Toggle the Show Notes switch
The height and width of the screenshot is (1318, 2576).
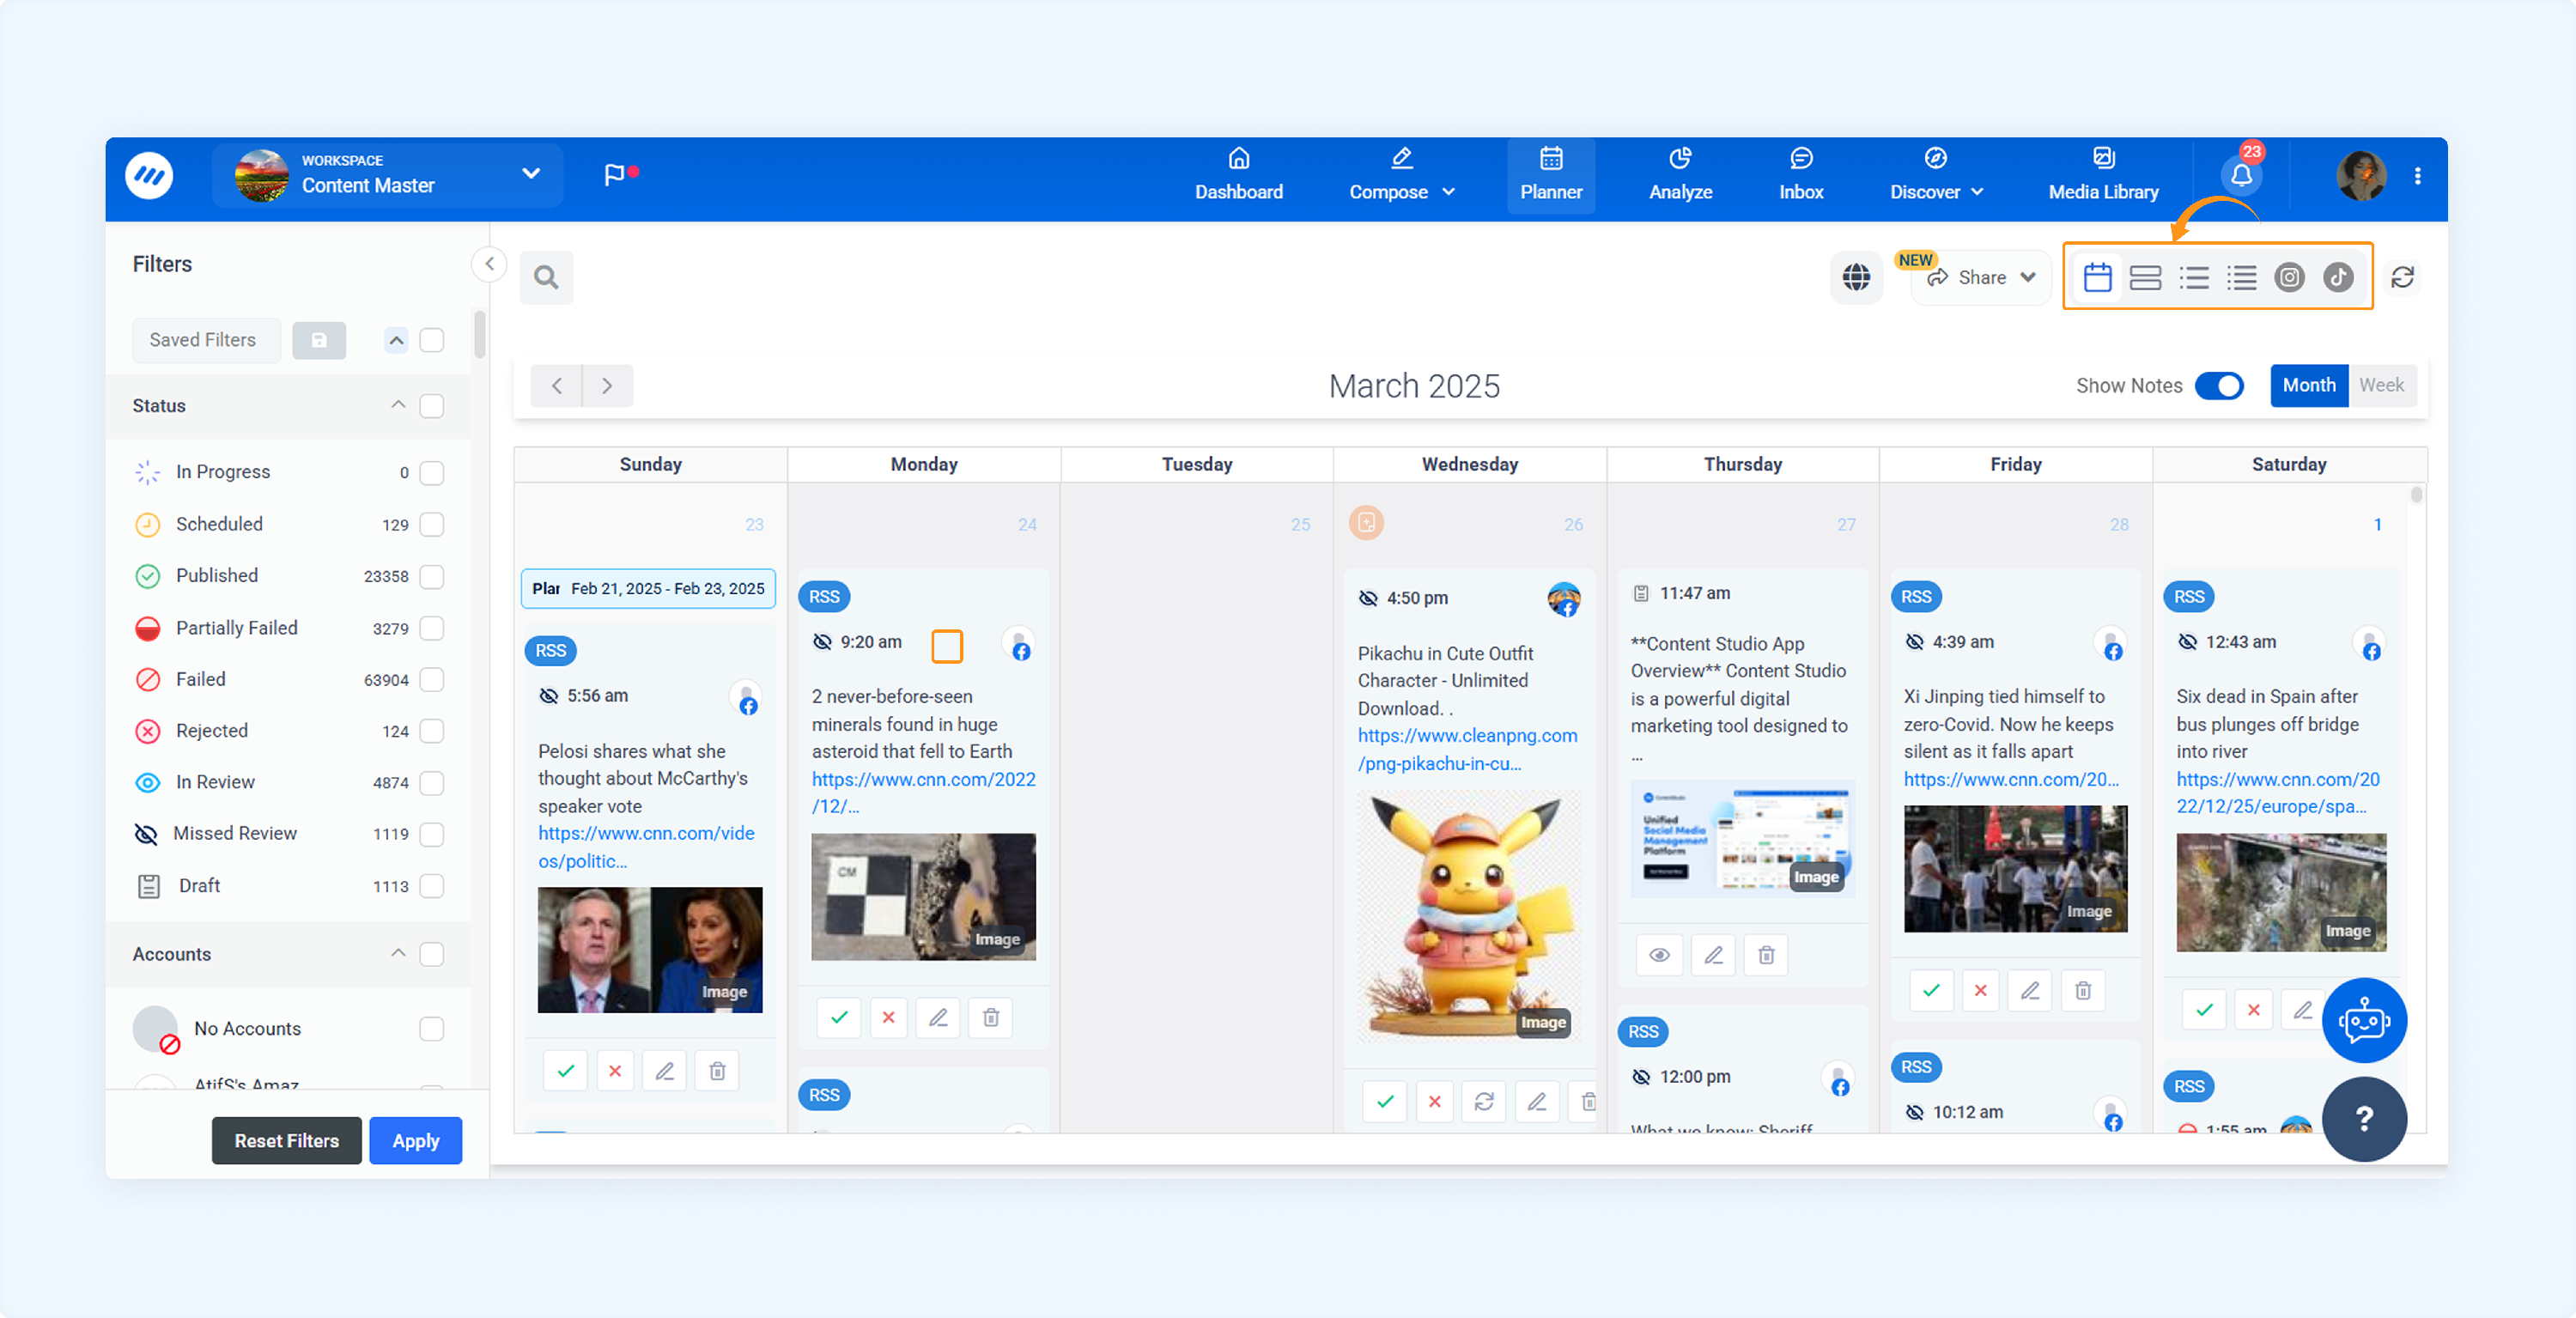click(2219, 386)
